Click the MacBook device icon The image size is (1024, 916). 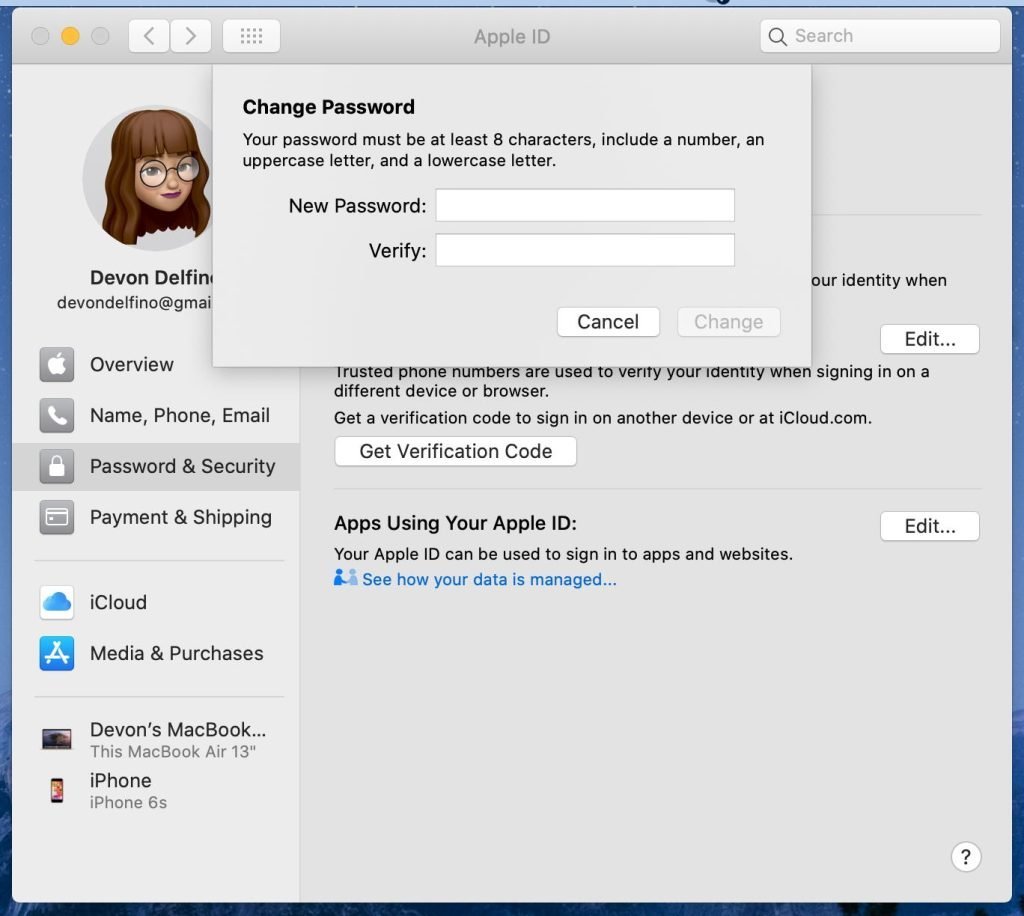tap(57, 739)
